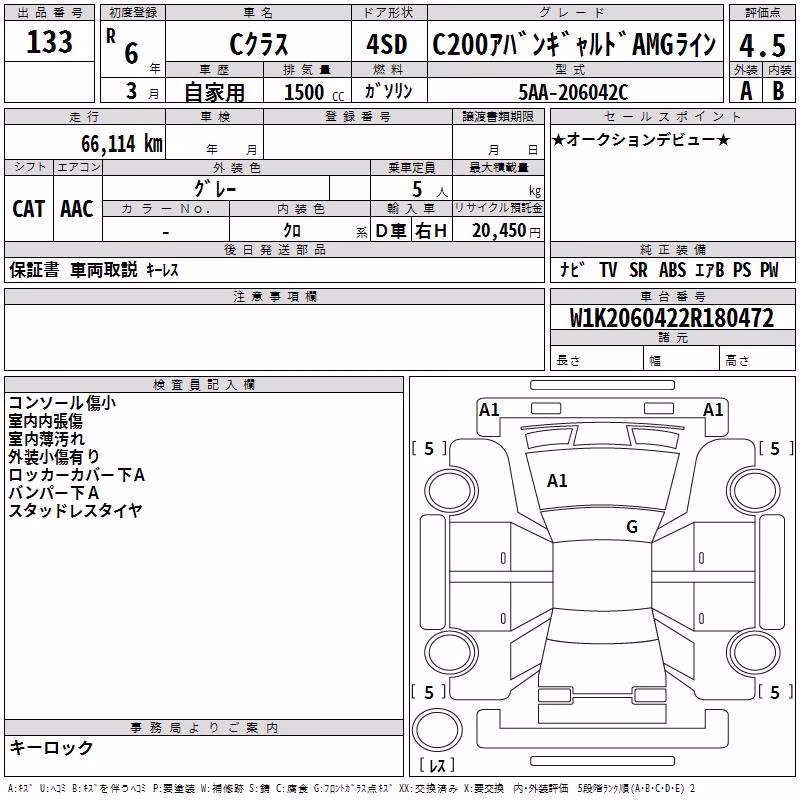
Task: Click the spare tire レス label
Action: click(x=437, y=765)
